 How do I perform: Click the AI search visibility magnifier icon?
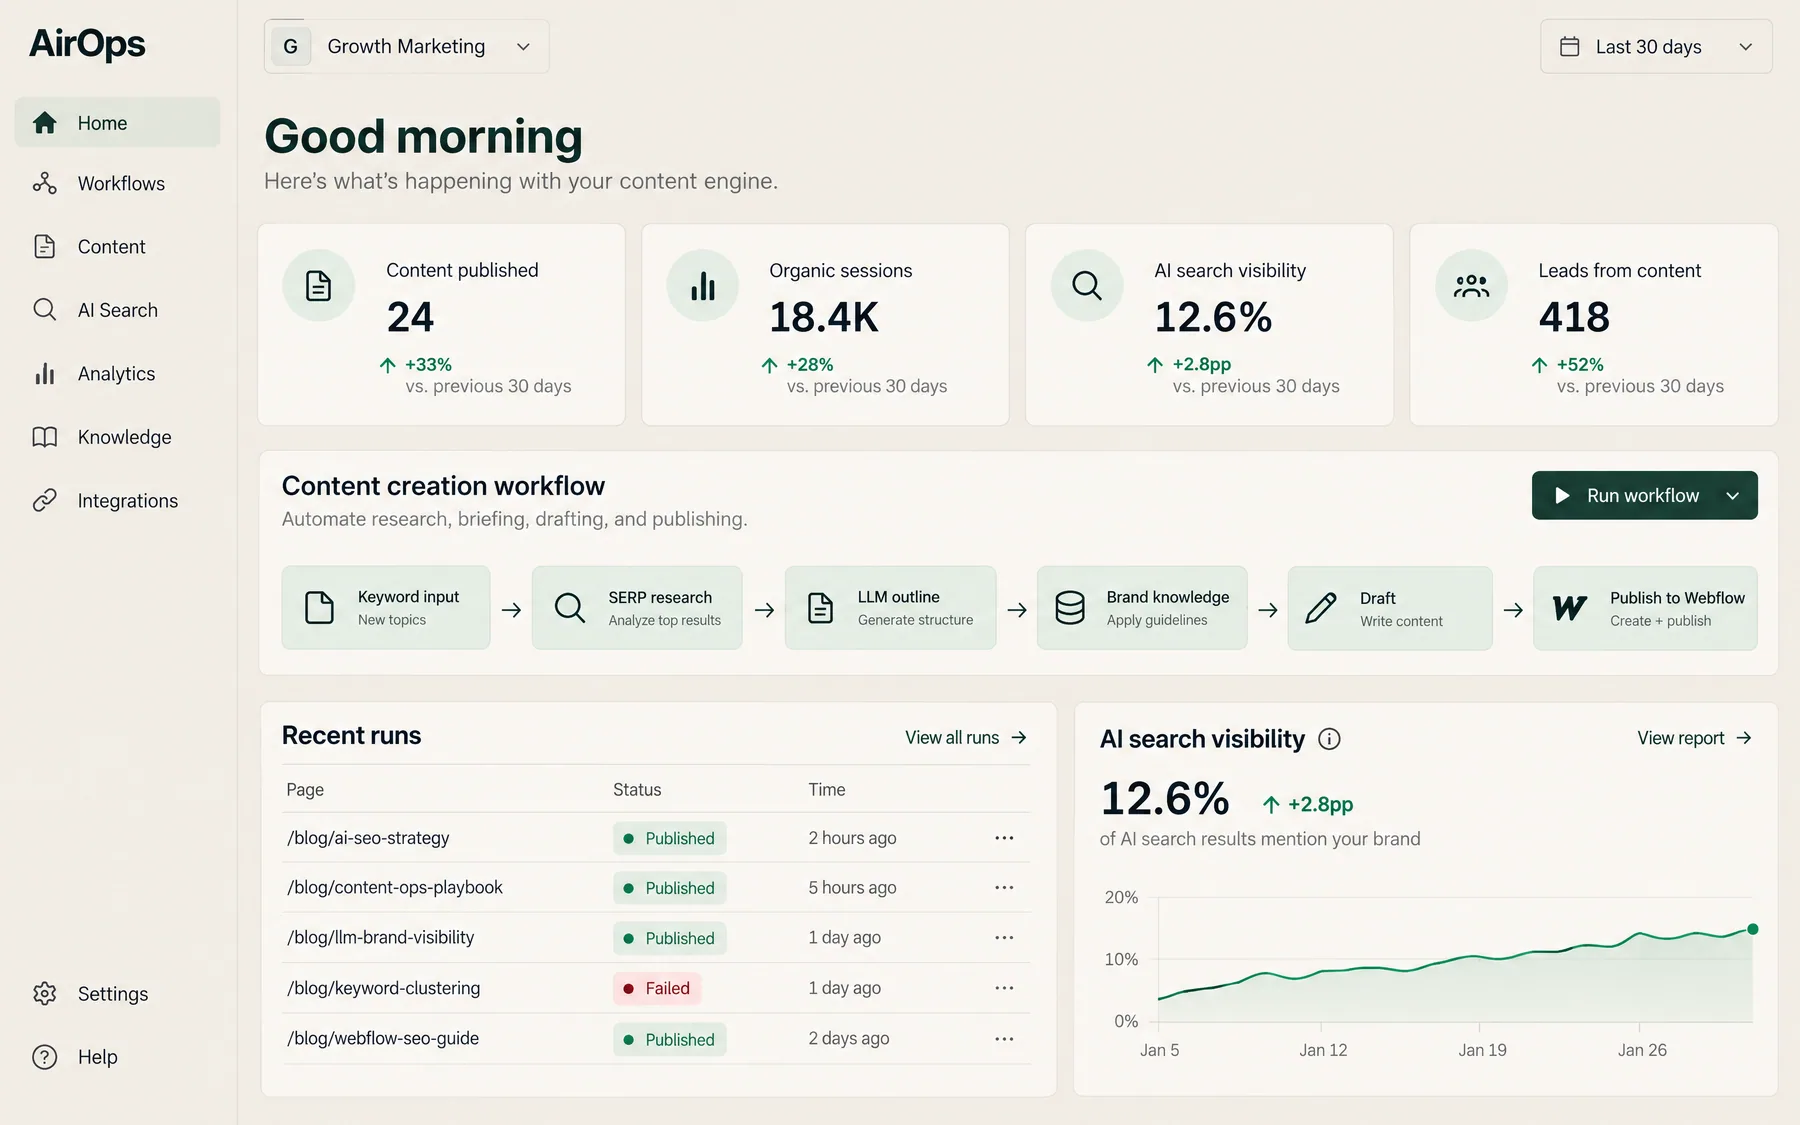click(1087, 285)
